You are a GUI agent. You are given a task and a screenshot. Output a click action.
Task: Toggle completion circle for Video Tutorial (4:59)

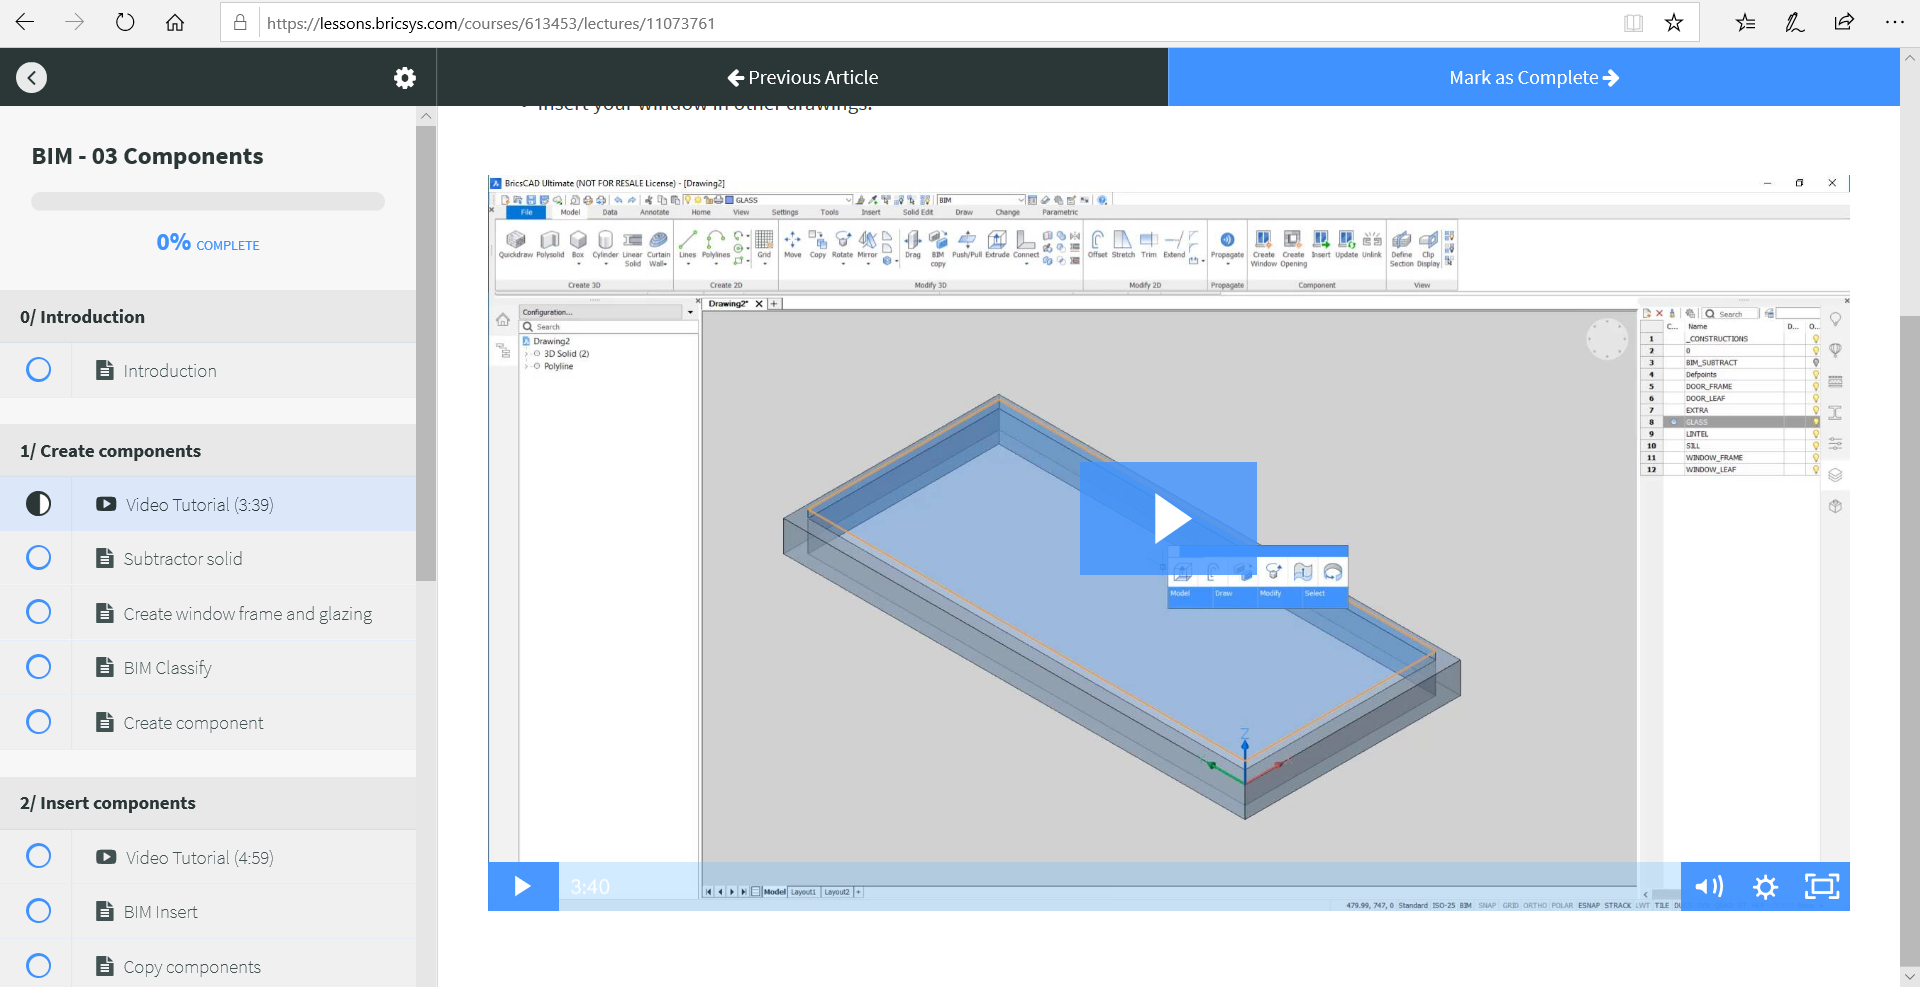pyautogui.click(x=38, y=857)
